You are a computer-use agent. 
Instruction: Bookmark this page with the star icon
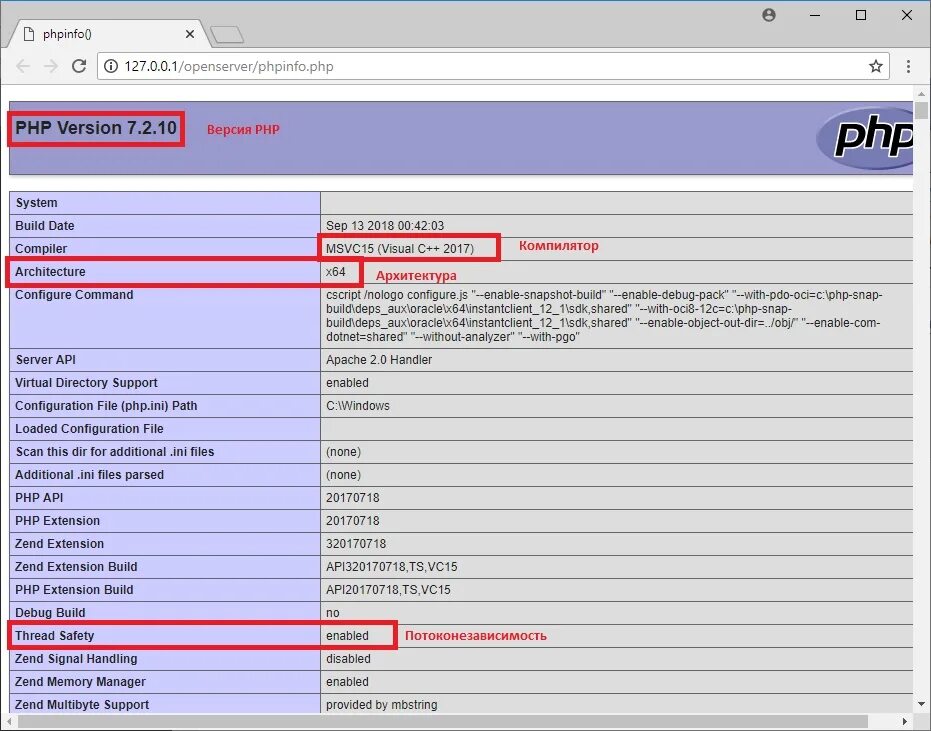coord(875,66)
